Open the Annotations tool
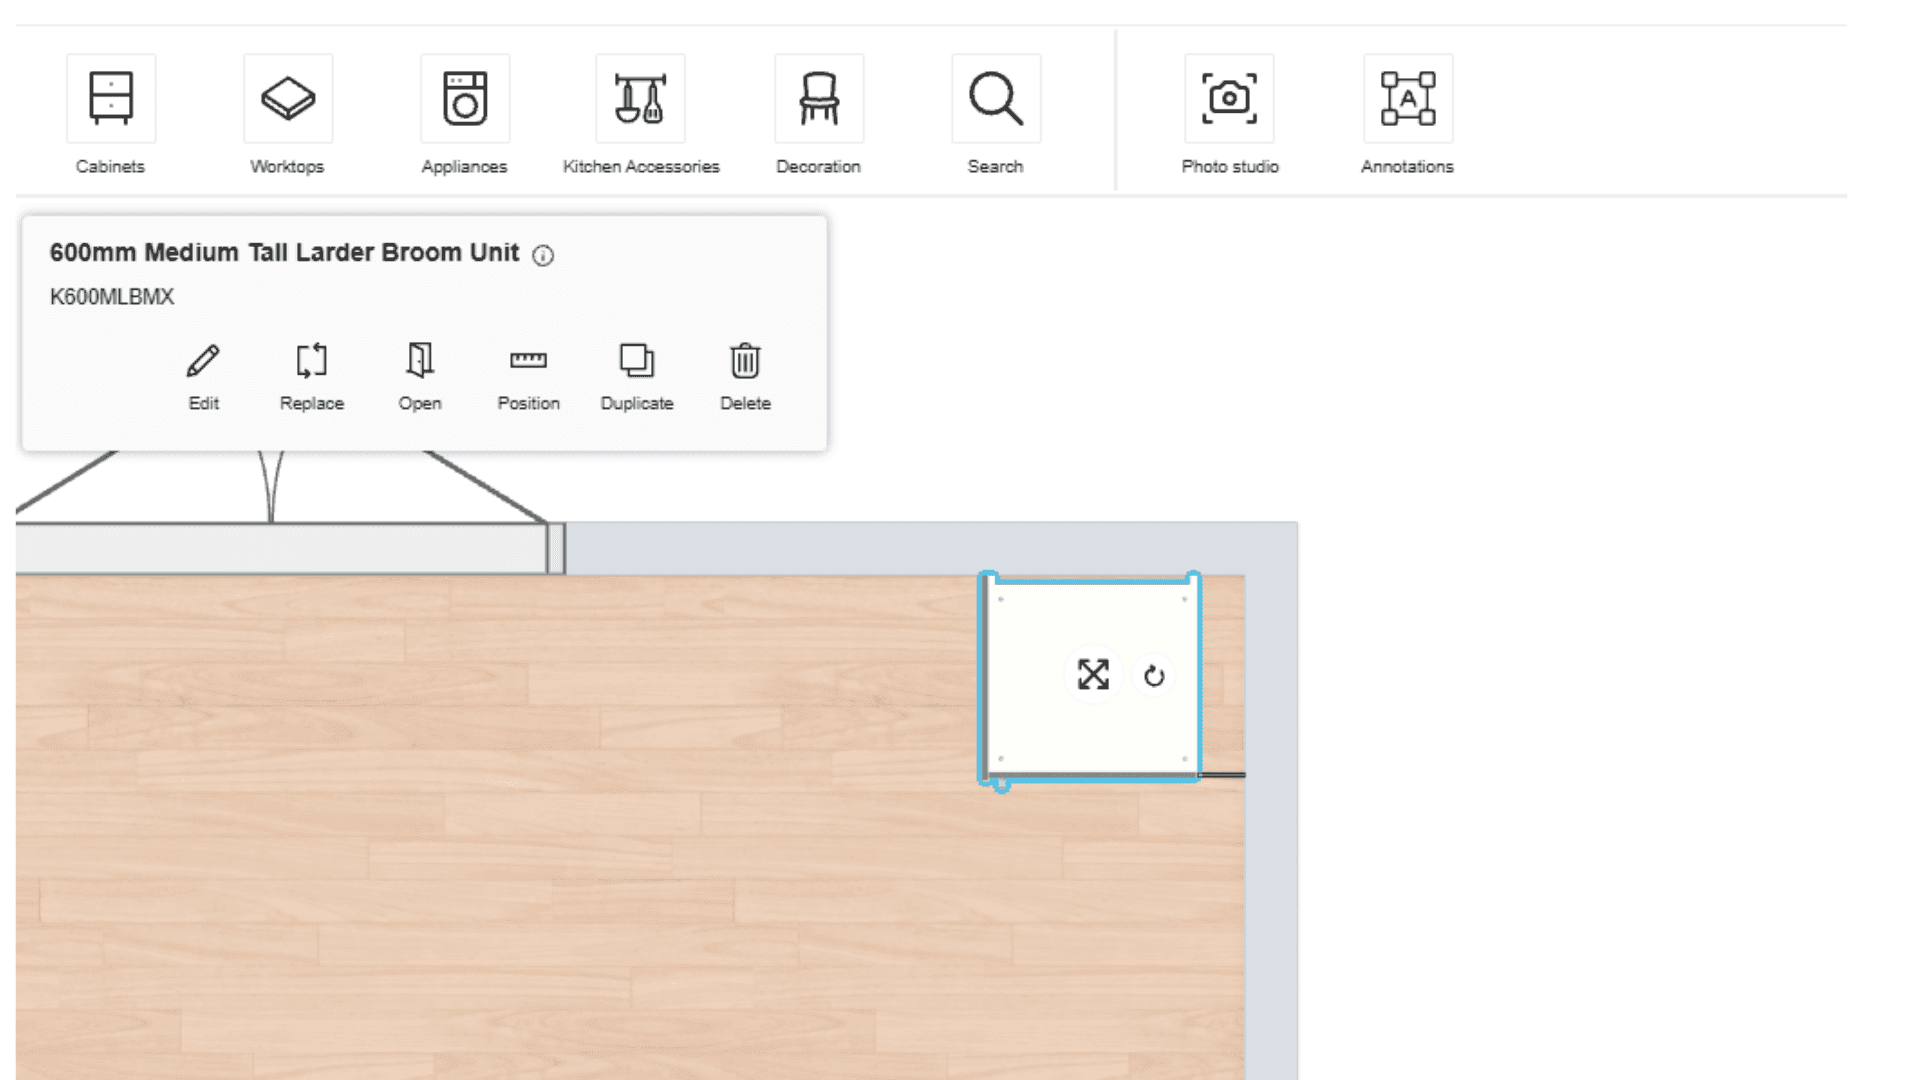This screenshot has width=1920, height=1080. pos(1408,98)
